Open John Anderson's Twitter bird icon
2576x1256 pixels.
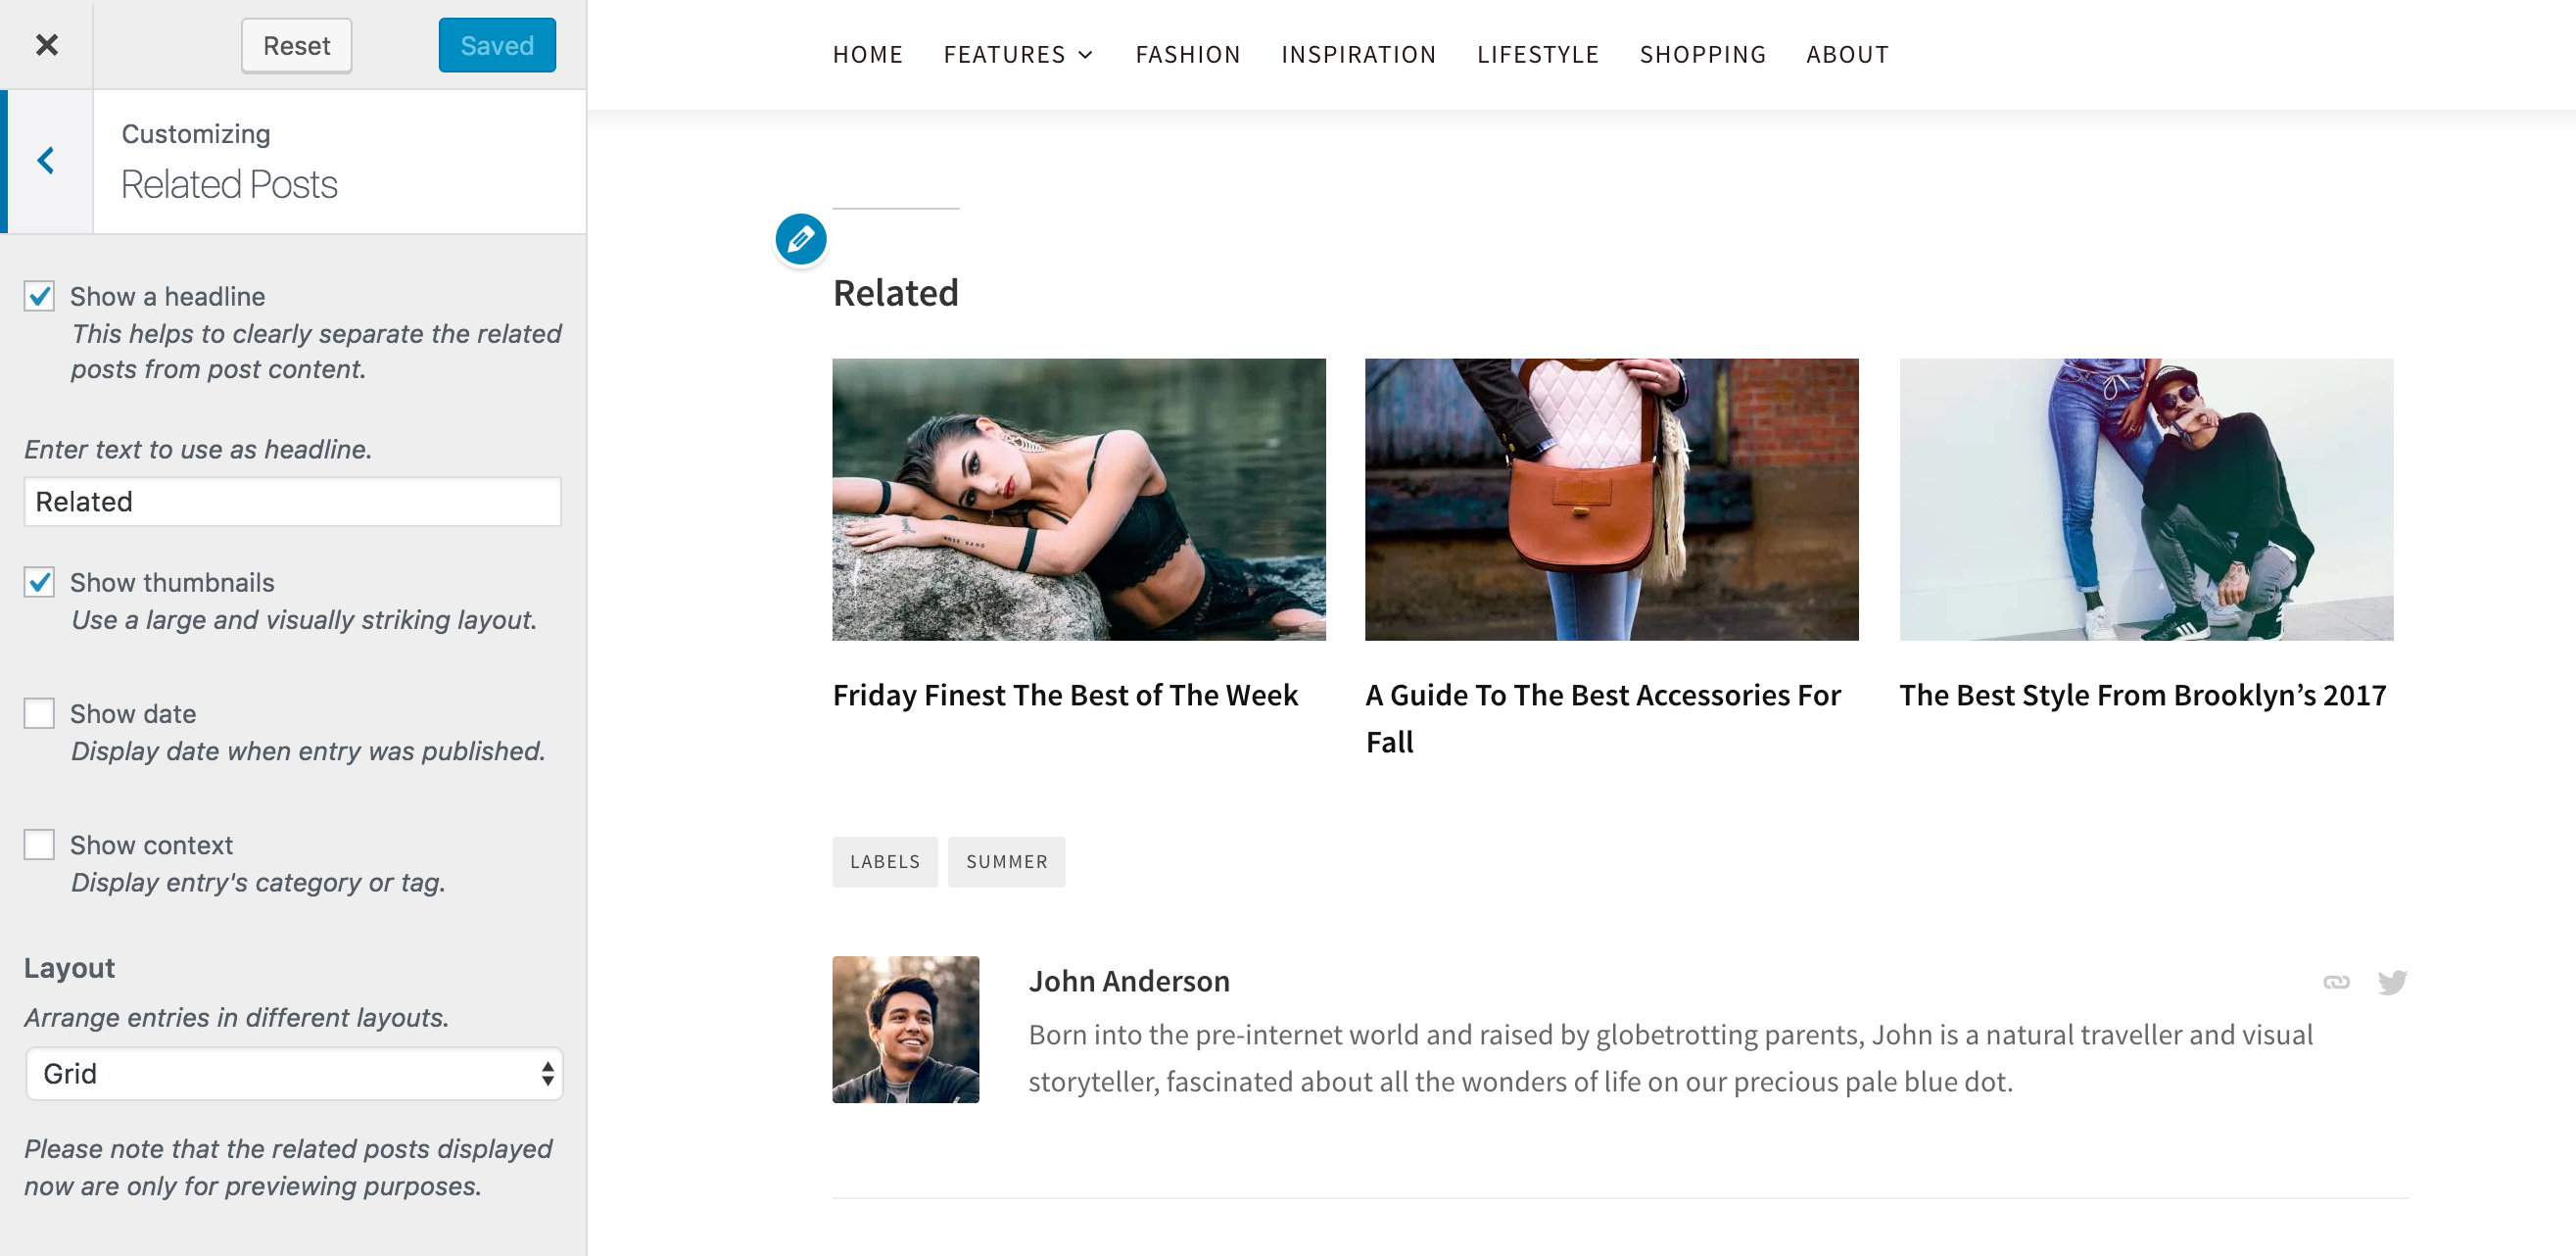(2392, 982)
